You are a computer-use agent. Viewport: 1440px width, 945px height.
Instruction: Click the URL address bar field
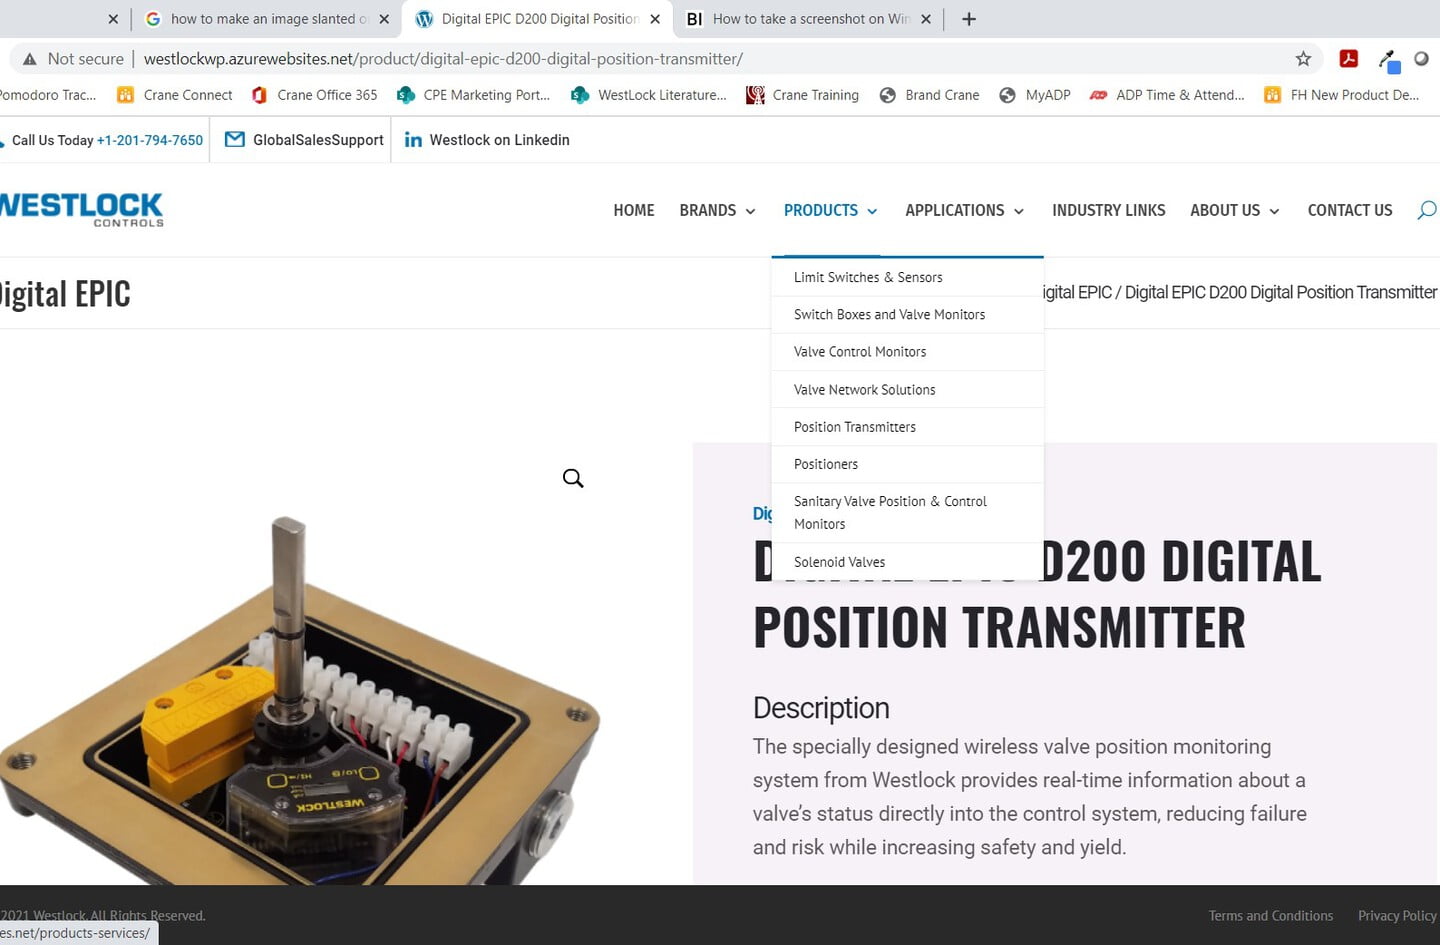[x=700, y=59]
